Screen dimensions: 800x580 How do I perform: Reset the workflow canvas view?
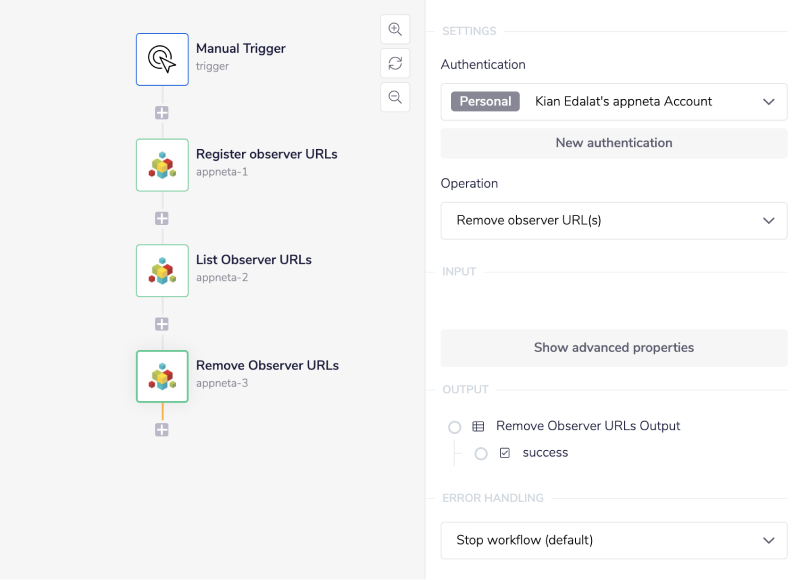(x=395, y=63)
